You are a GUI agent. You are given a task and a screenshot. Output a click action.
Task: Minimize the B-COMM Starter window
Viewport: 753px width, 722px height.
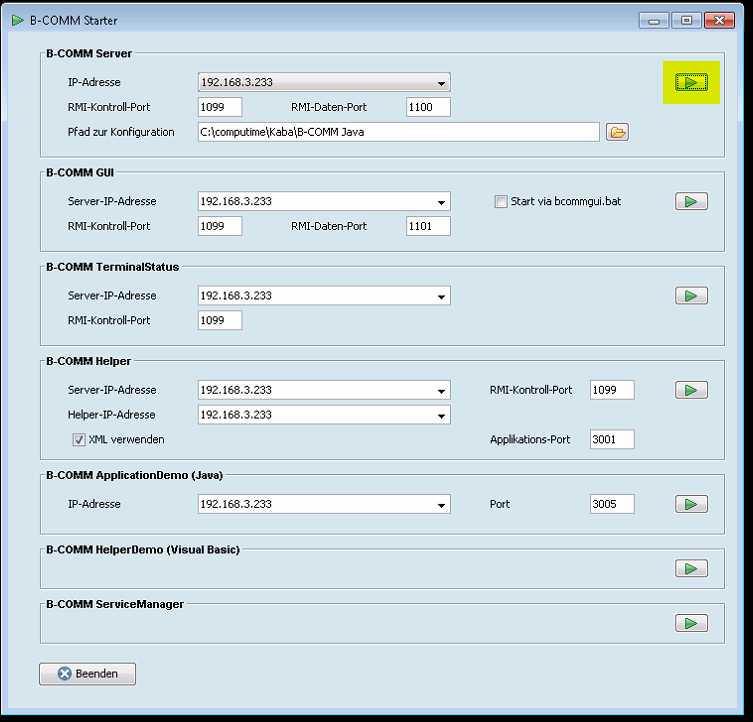(654, 21)
